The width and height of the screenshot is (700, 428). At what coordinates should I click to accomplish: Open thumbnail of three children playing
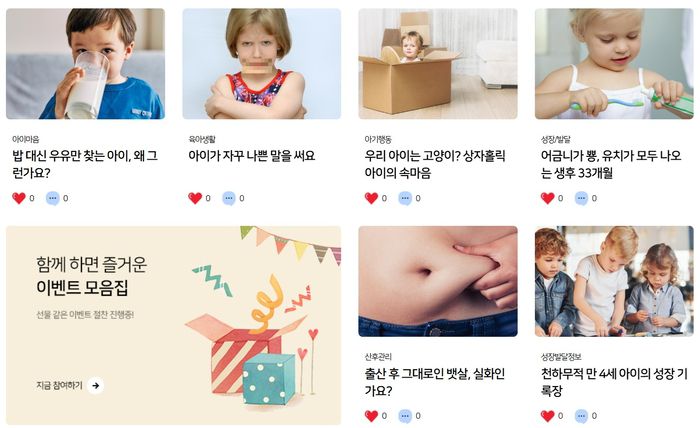[x=614, y=281]
